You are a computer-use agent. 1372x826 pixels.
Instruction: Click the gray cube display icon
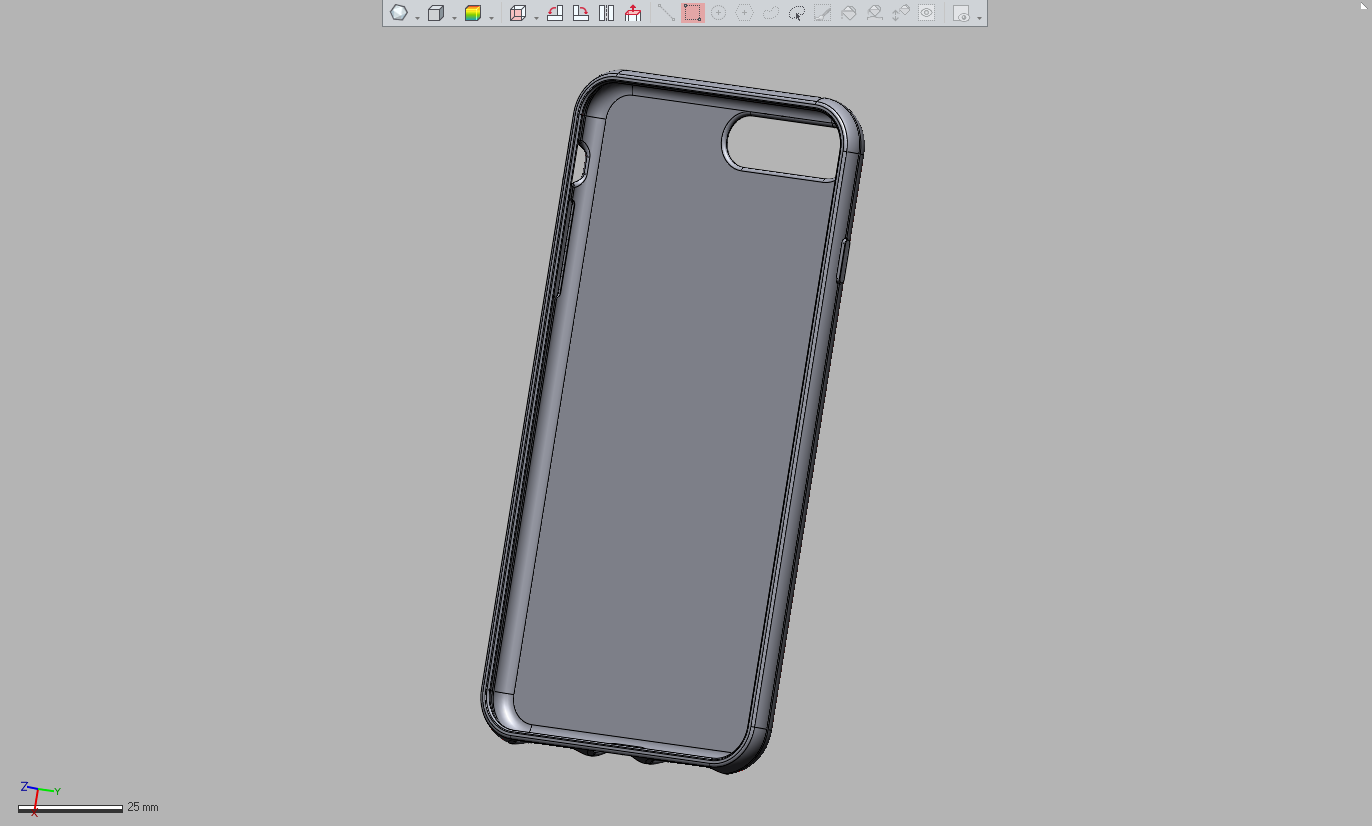(x=435, y=13)
